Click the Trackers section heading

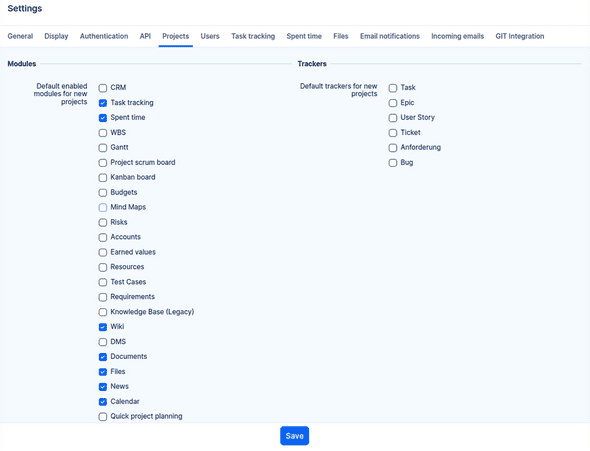pyautogui.click(x=312, y=64)
